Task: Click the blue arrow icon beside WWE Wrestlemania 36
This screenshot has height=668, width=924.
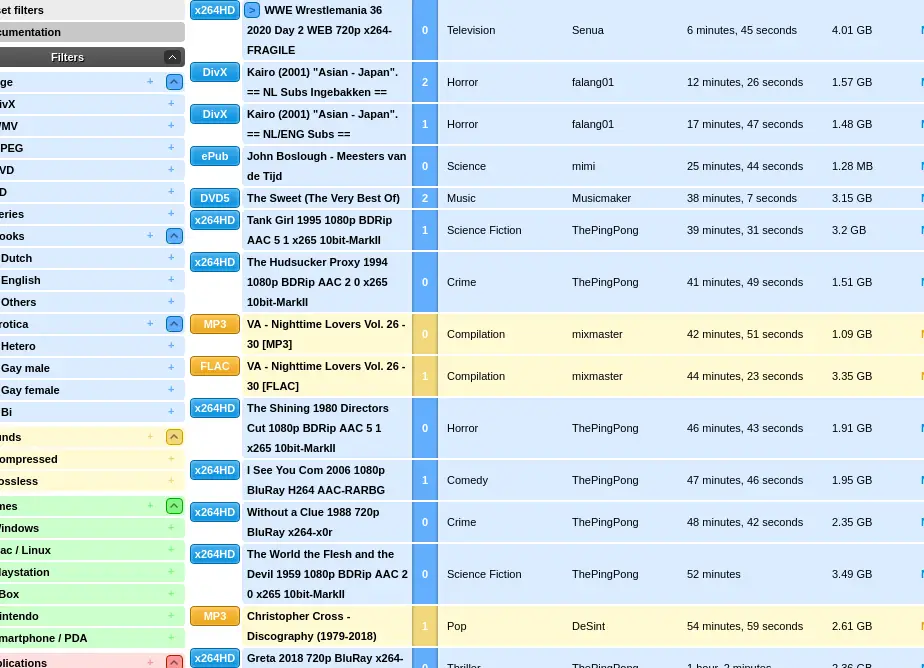Action: click(x=251, y=10)
